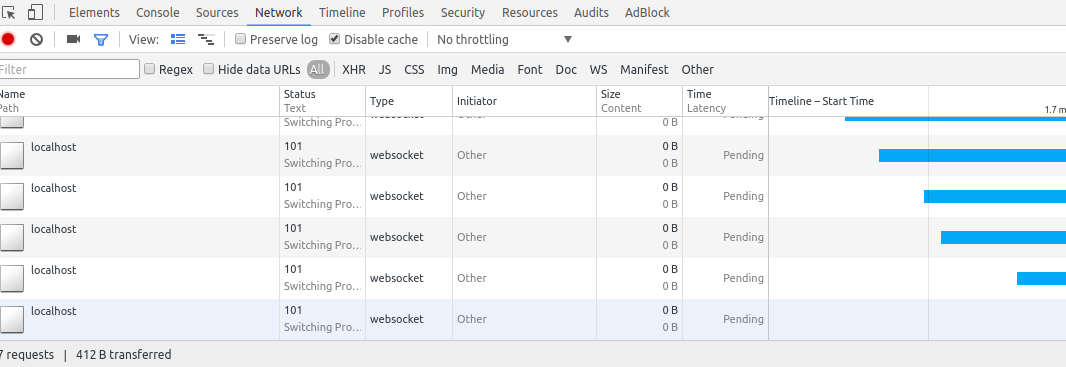The image size is (1066, 367).
Task: Uncheck the Disable cache checkbox
Action: click(334, 39)
